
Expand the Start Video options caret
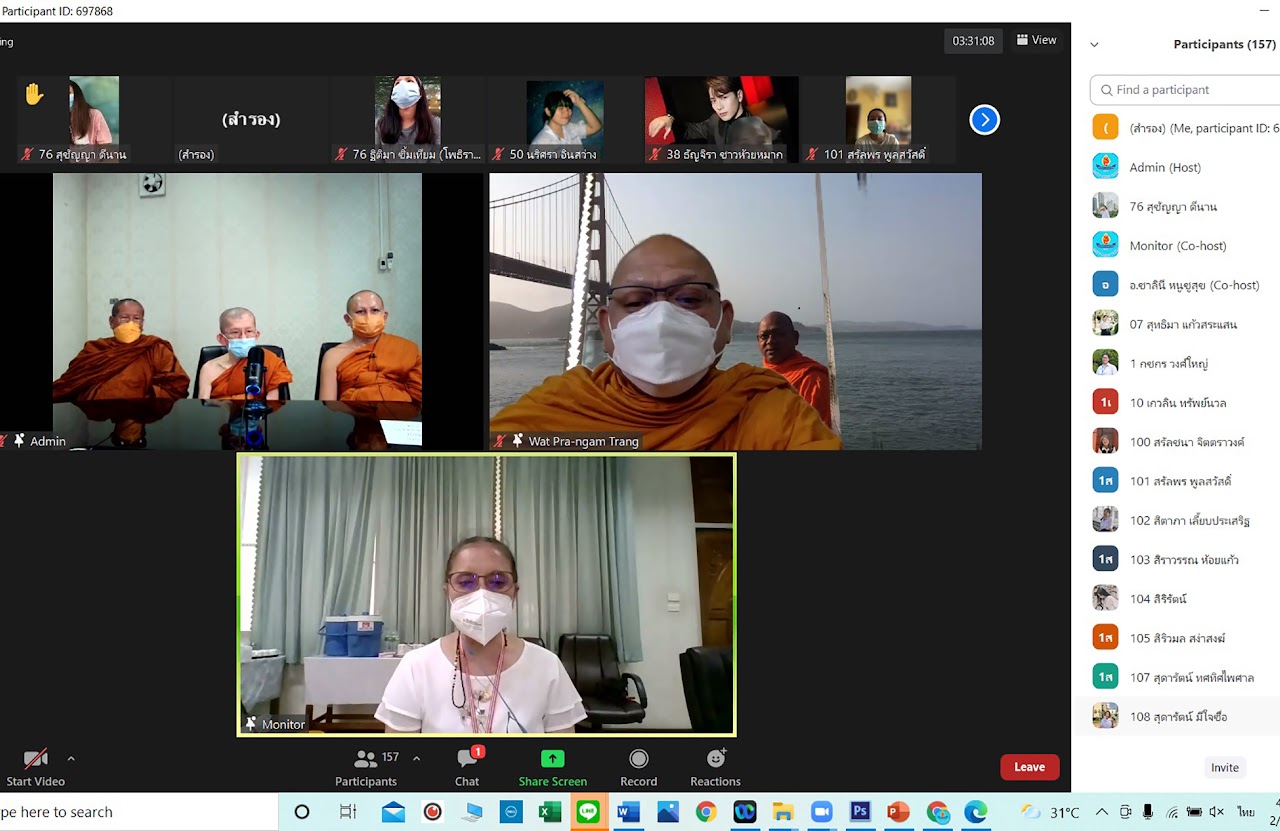pyautogui.click(x=71, y=759)
